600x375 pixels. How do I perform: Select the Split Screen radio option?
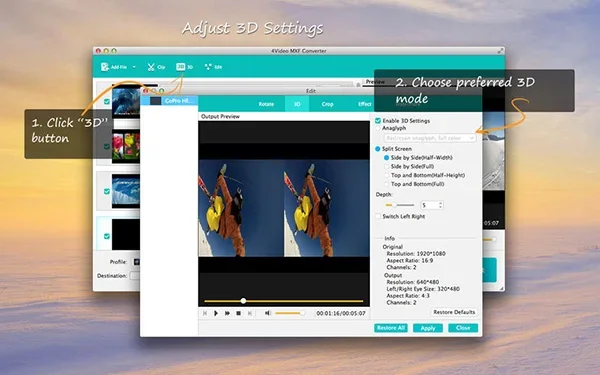pyautogui.click(x=378, y=148)
